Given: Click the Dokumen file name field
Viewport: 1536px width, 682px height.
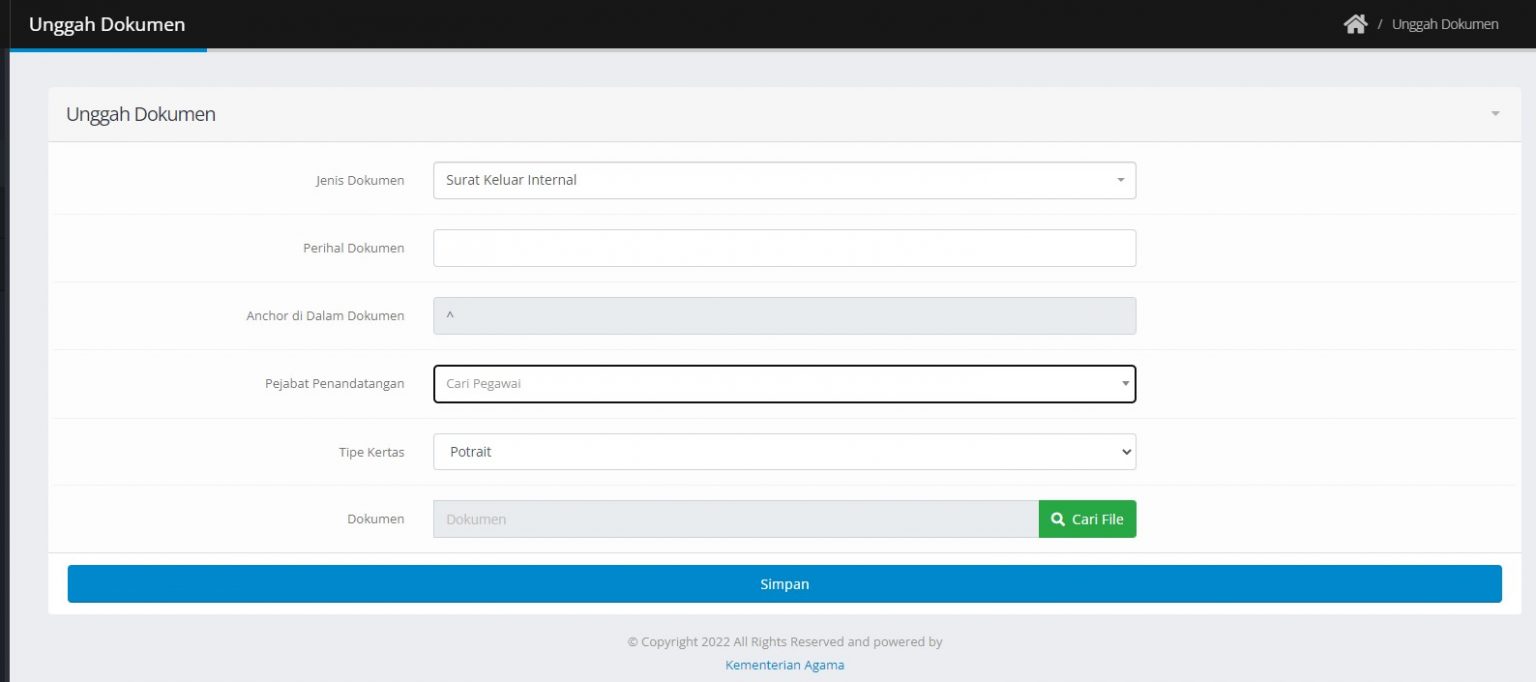Looking at the screenshot, I should pyautogui.click(x=735, y=519).
